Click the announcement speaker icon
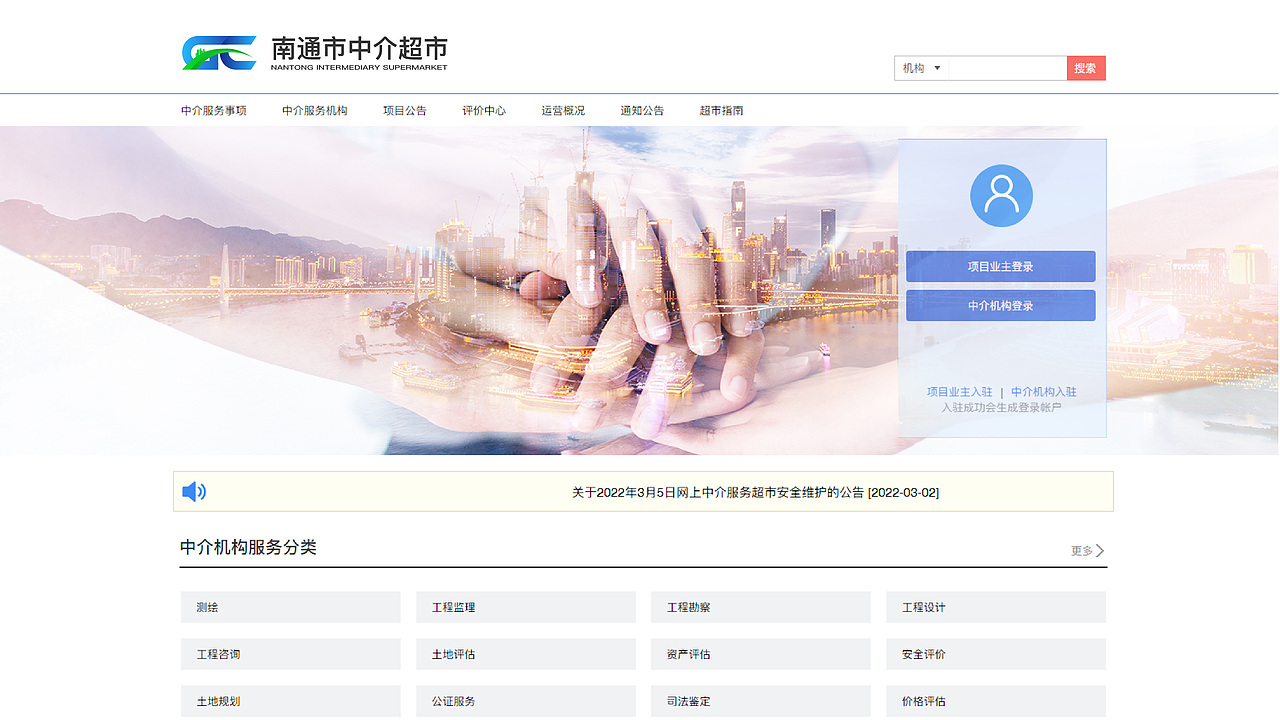The height and width of the screenshot is (720, 1280). point(195,491)
